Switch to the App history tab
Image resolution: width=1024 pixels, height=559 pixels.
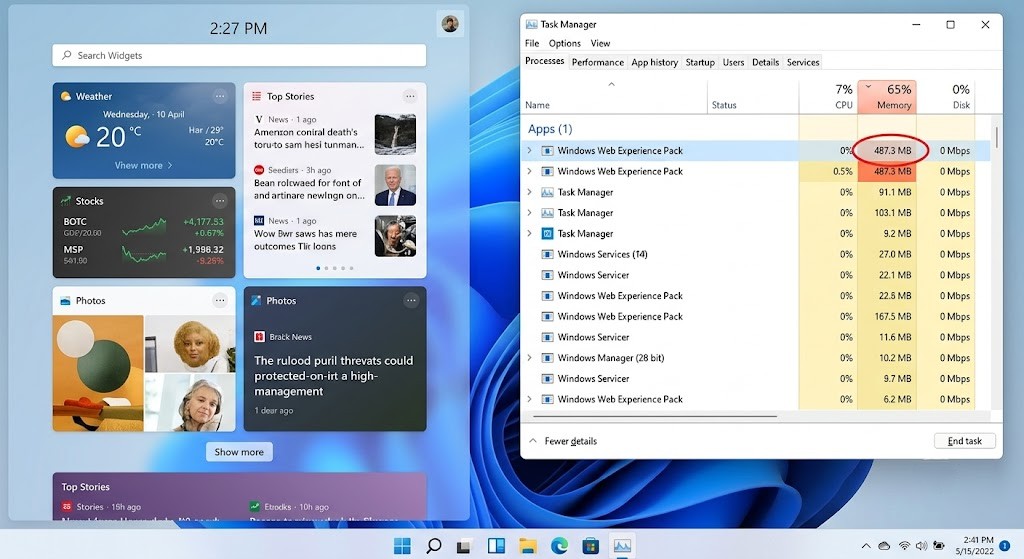[x=654, y=62]
